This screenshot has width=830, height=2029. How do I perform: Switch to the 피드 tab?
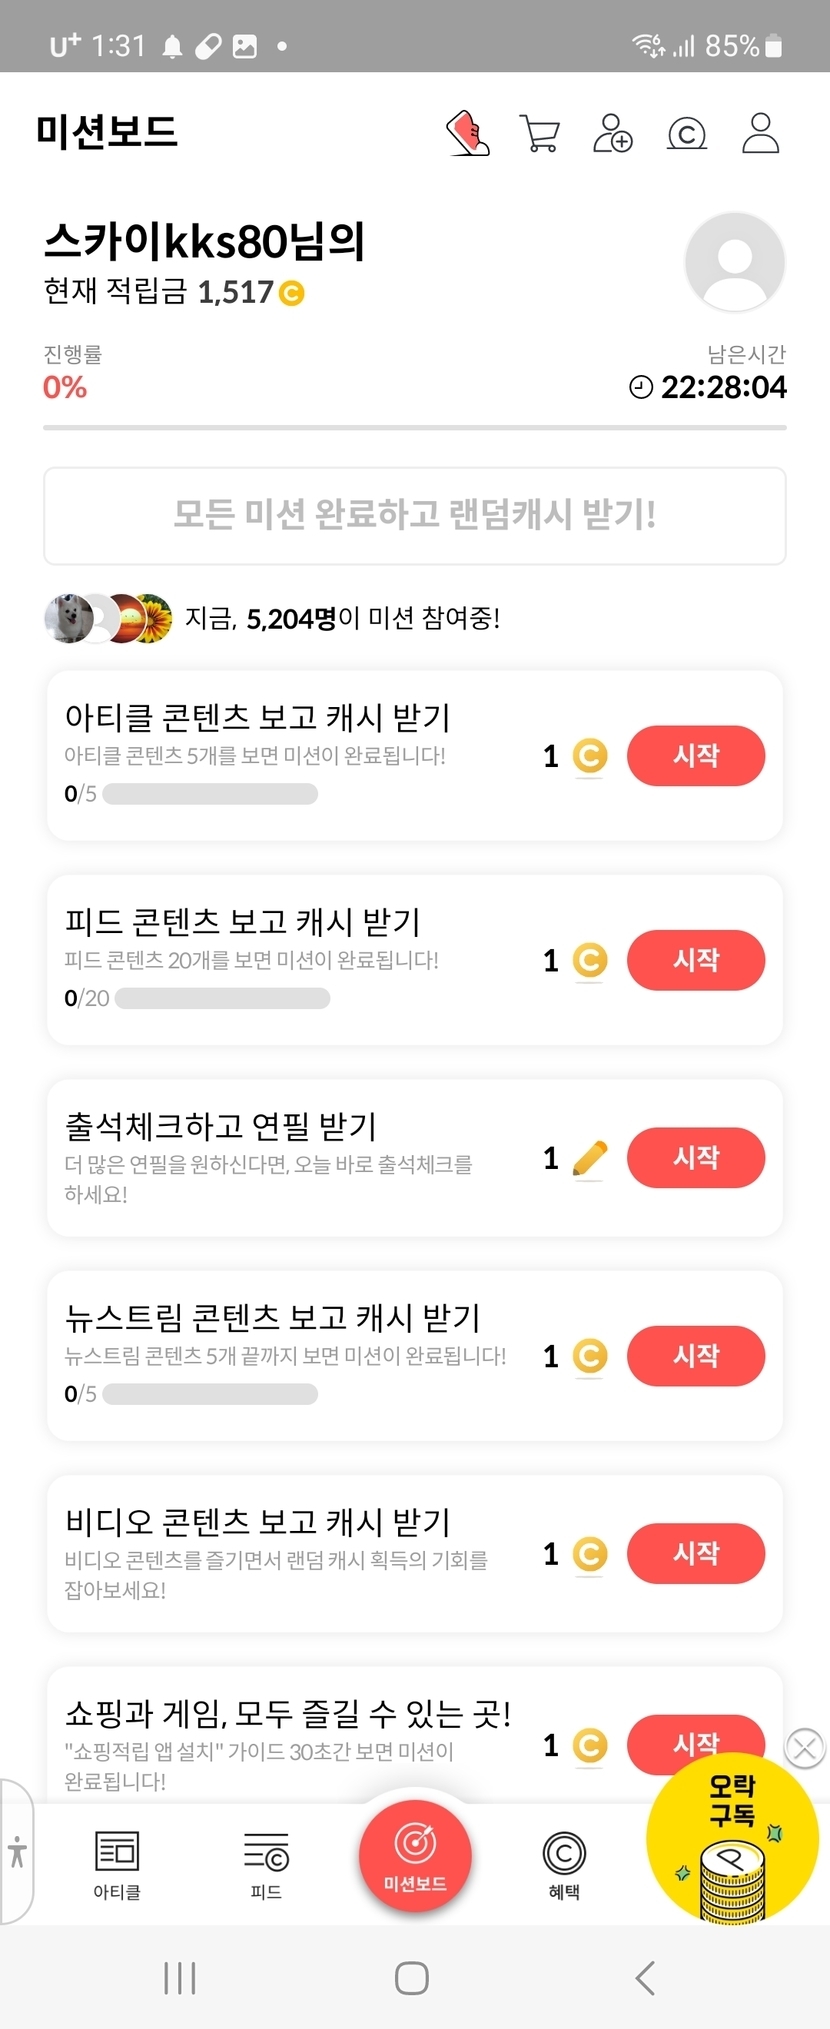pyautogui.click(x=266, y=1864)
